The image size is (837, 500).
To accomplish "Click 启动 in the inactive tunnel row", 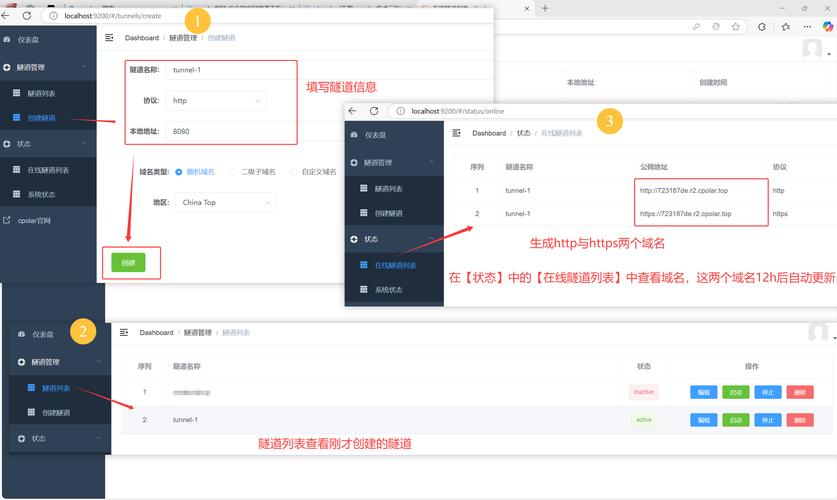I will 736,392.
